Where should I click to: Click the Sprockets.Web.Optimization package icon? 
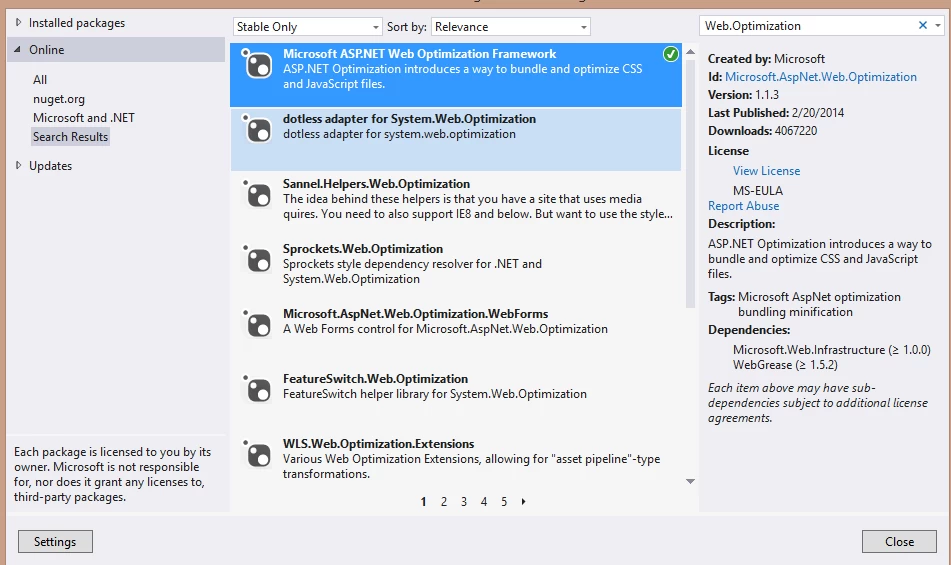click(257, 258)
